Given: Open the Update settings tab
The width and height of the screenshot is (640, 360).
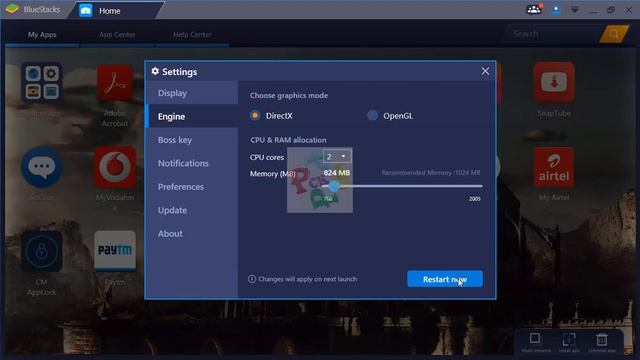Looking at the screenshot, I should point(192,210).
